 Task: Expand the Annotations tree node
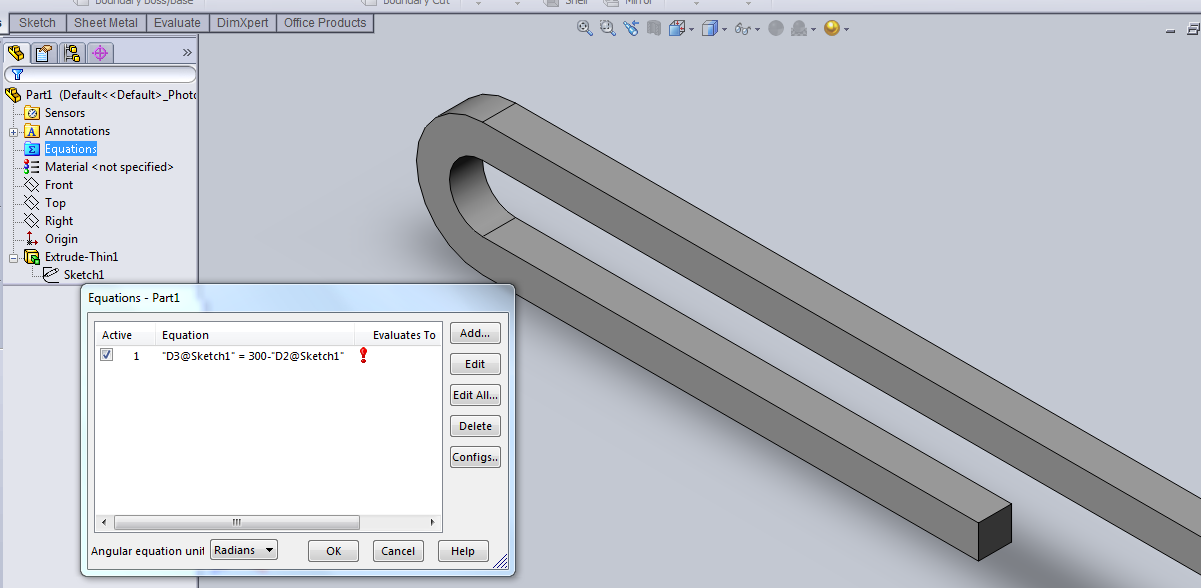(x=14, y=131)
